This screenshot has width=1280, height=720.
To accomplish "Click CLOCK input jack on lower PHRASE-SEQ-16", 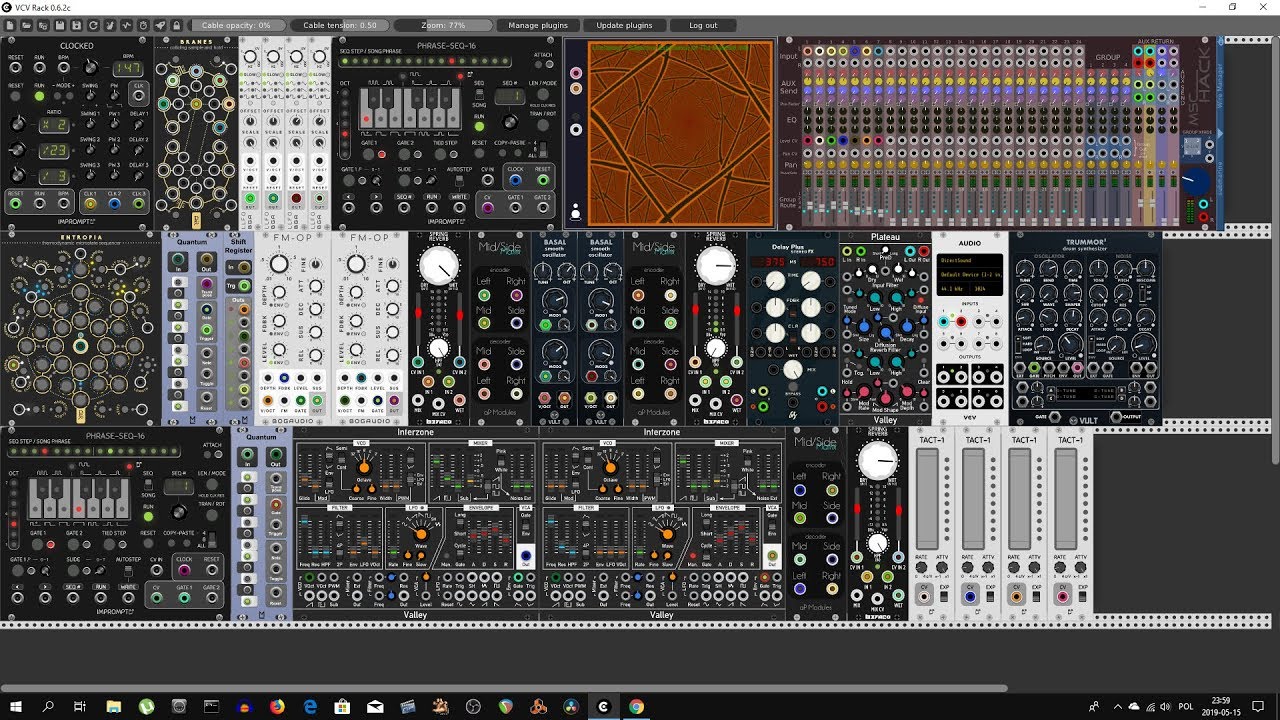I will point(184,571).
